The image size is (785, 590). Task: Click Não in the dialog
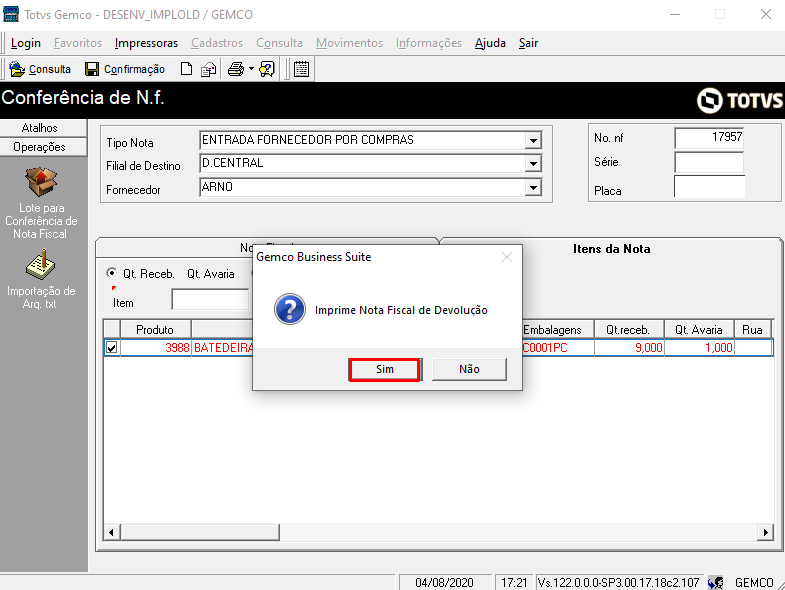(x=470, y=370)
